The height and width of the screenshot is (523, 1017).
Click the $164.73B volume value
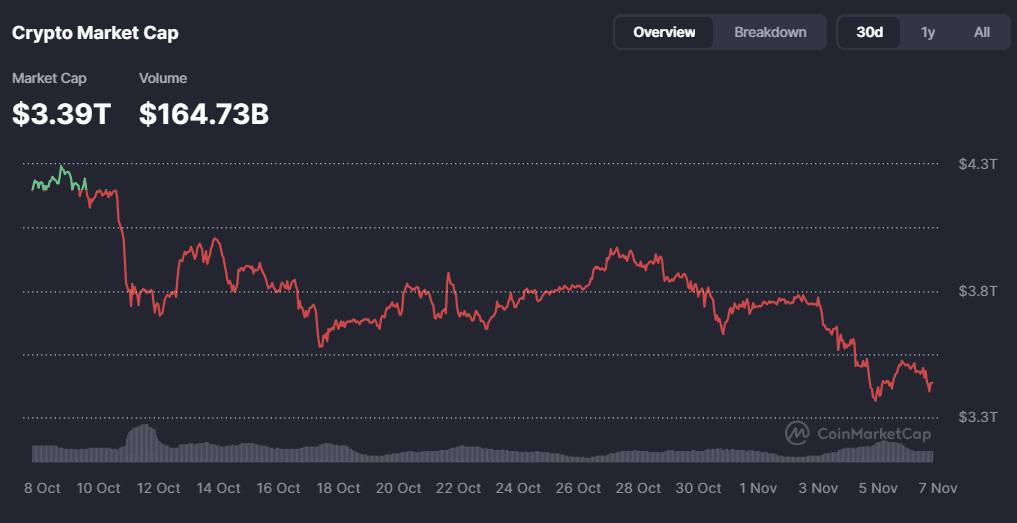tap(204, 114)
